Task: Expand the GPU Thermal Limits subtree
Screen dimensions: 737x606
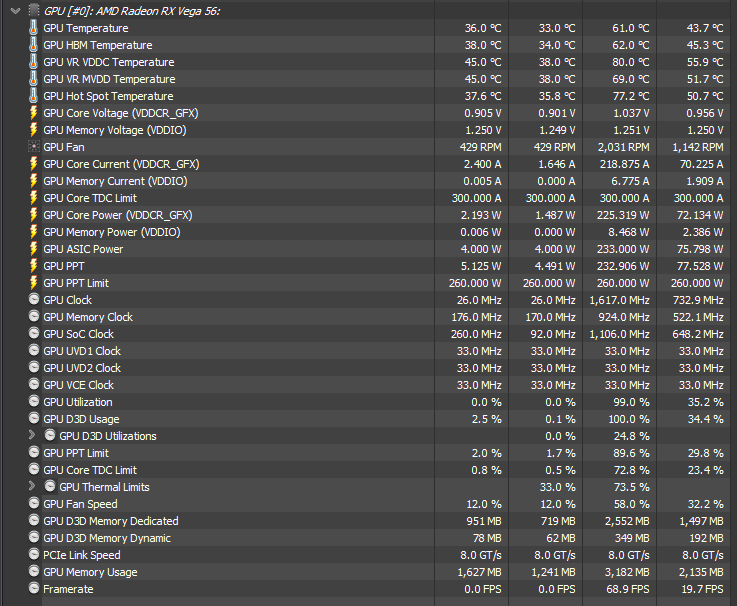Action: [31, 486]
